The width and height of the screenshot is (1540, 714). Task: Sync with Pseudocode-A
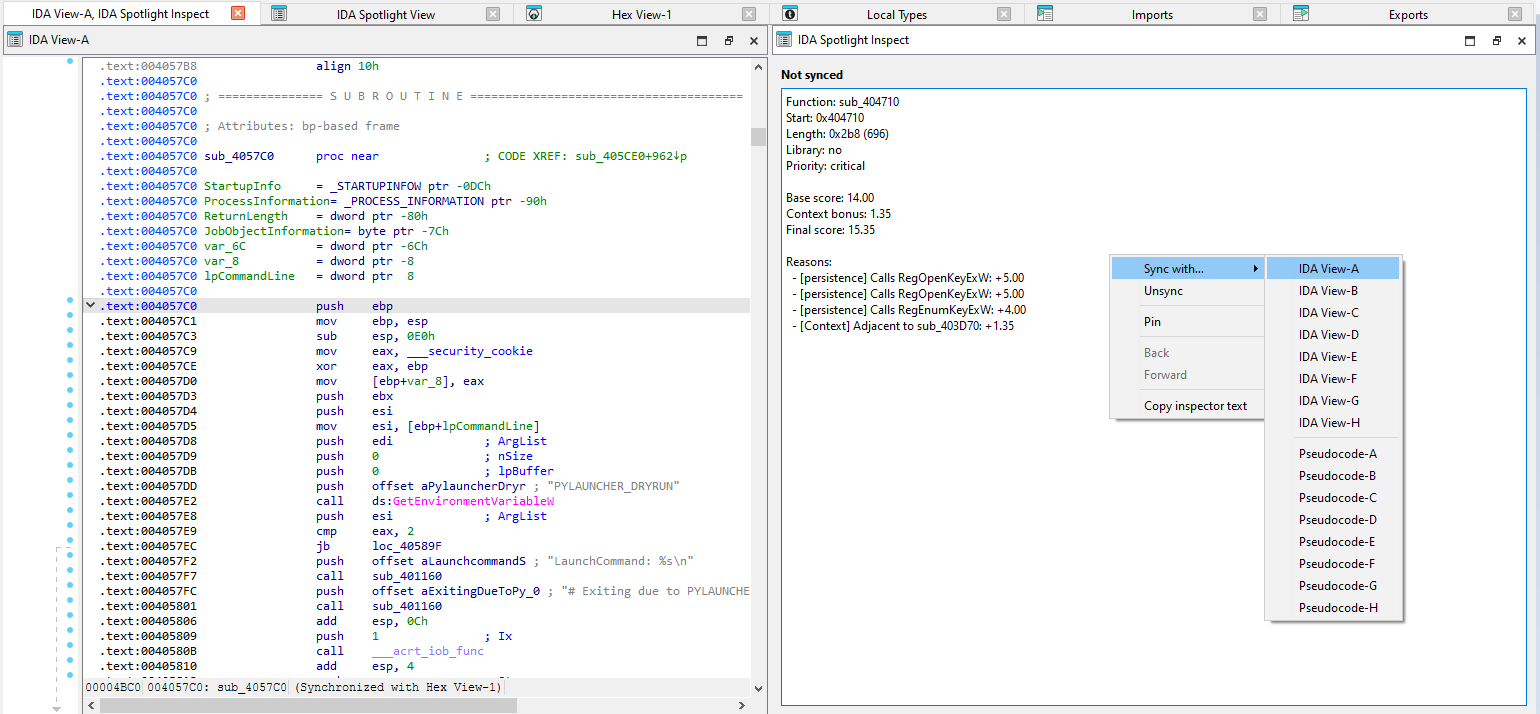point(1333,454)
